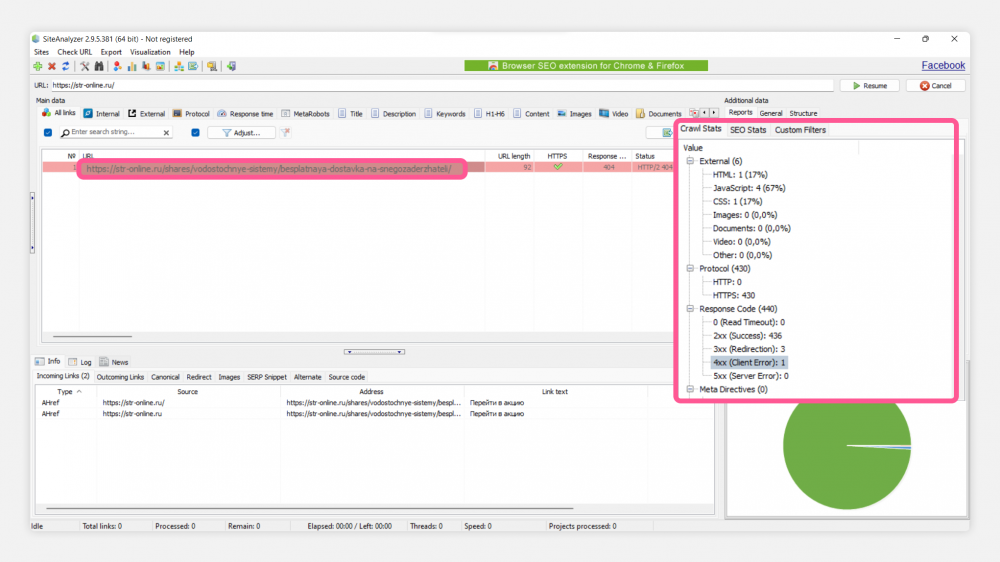Click the Resume button
This screenshot has width=1000, height=562.
870,85
